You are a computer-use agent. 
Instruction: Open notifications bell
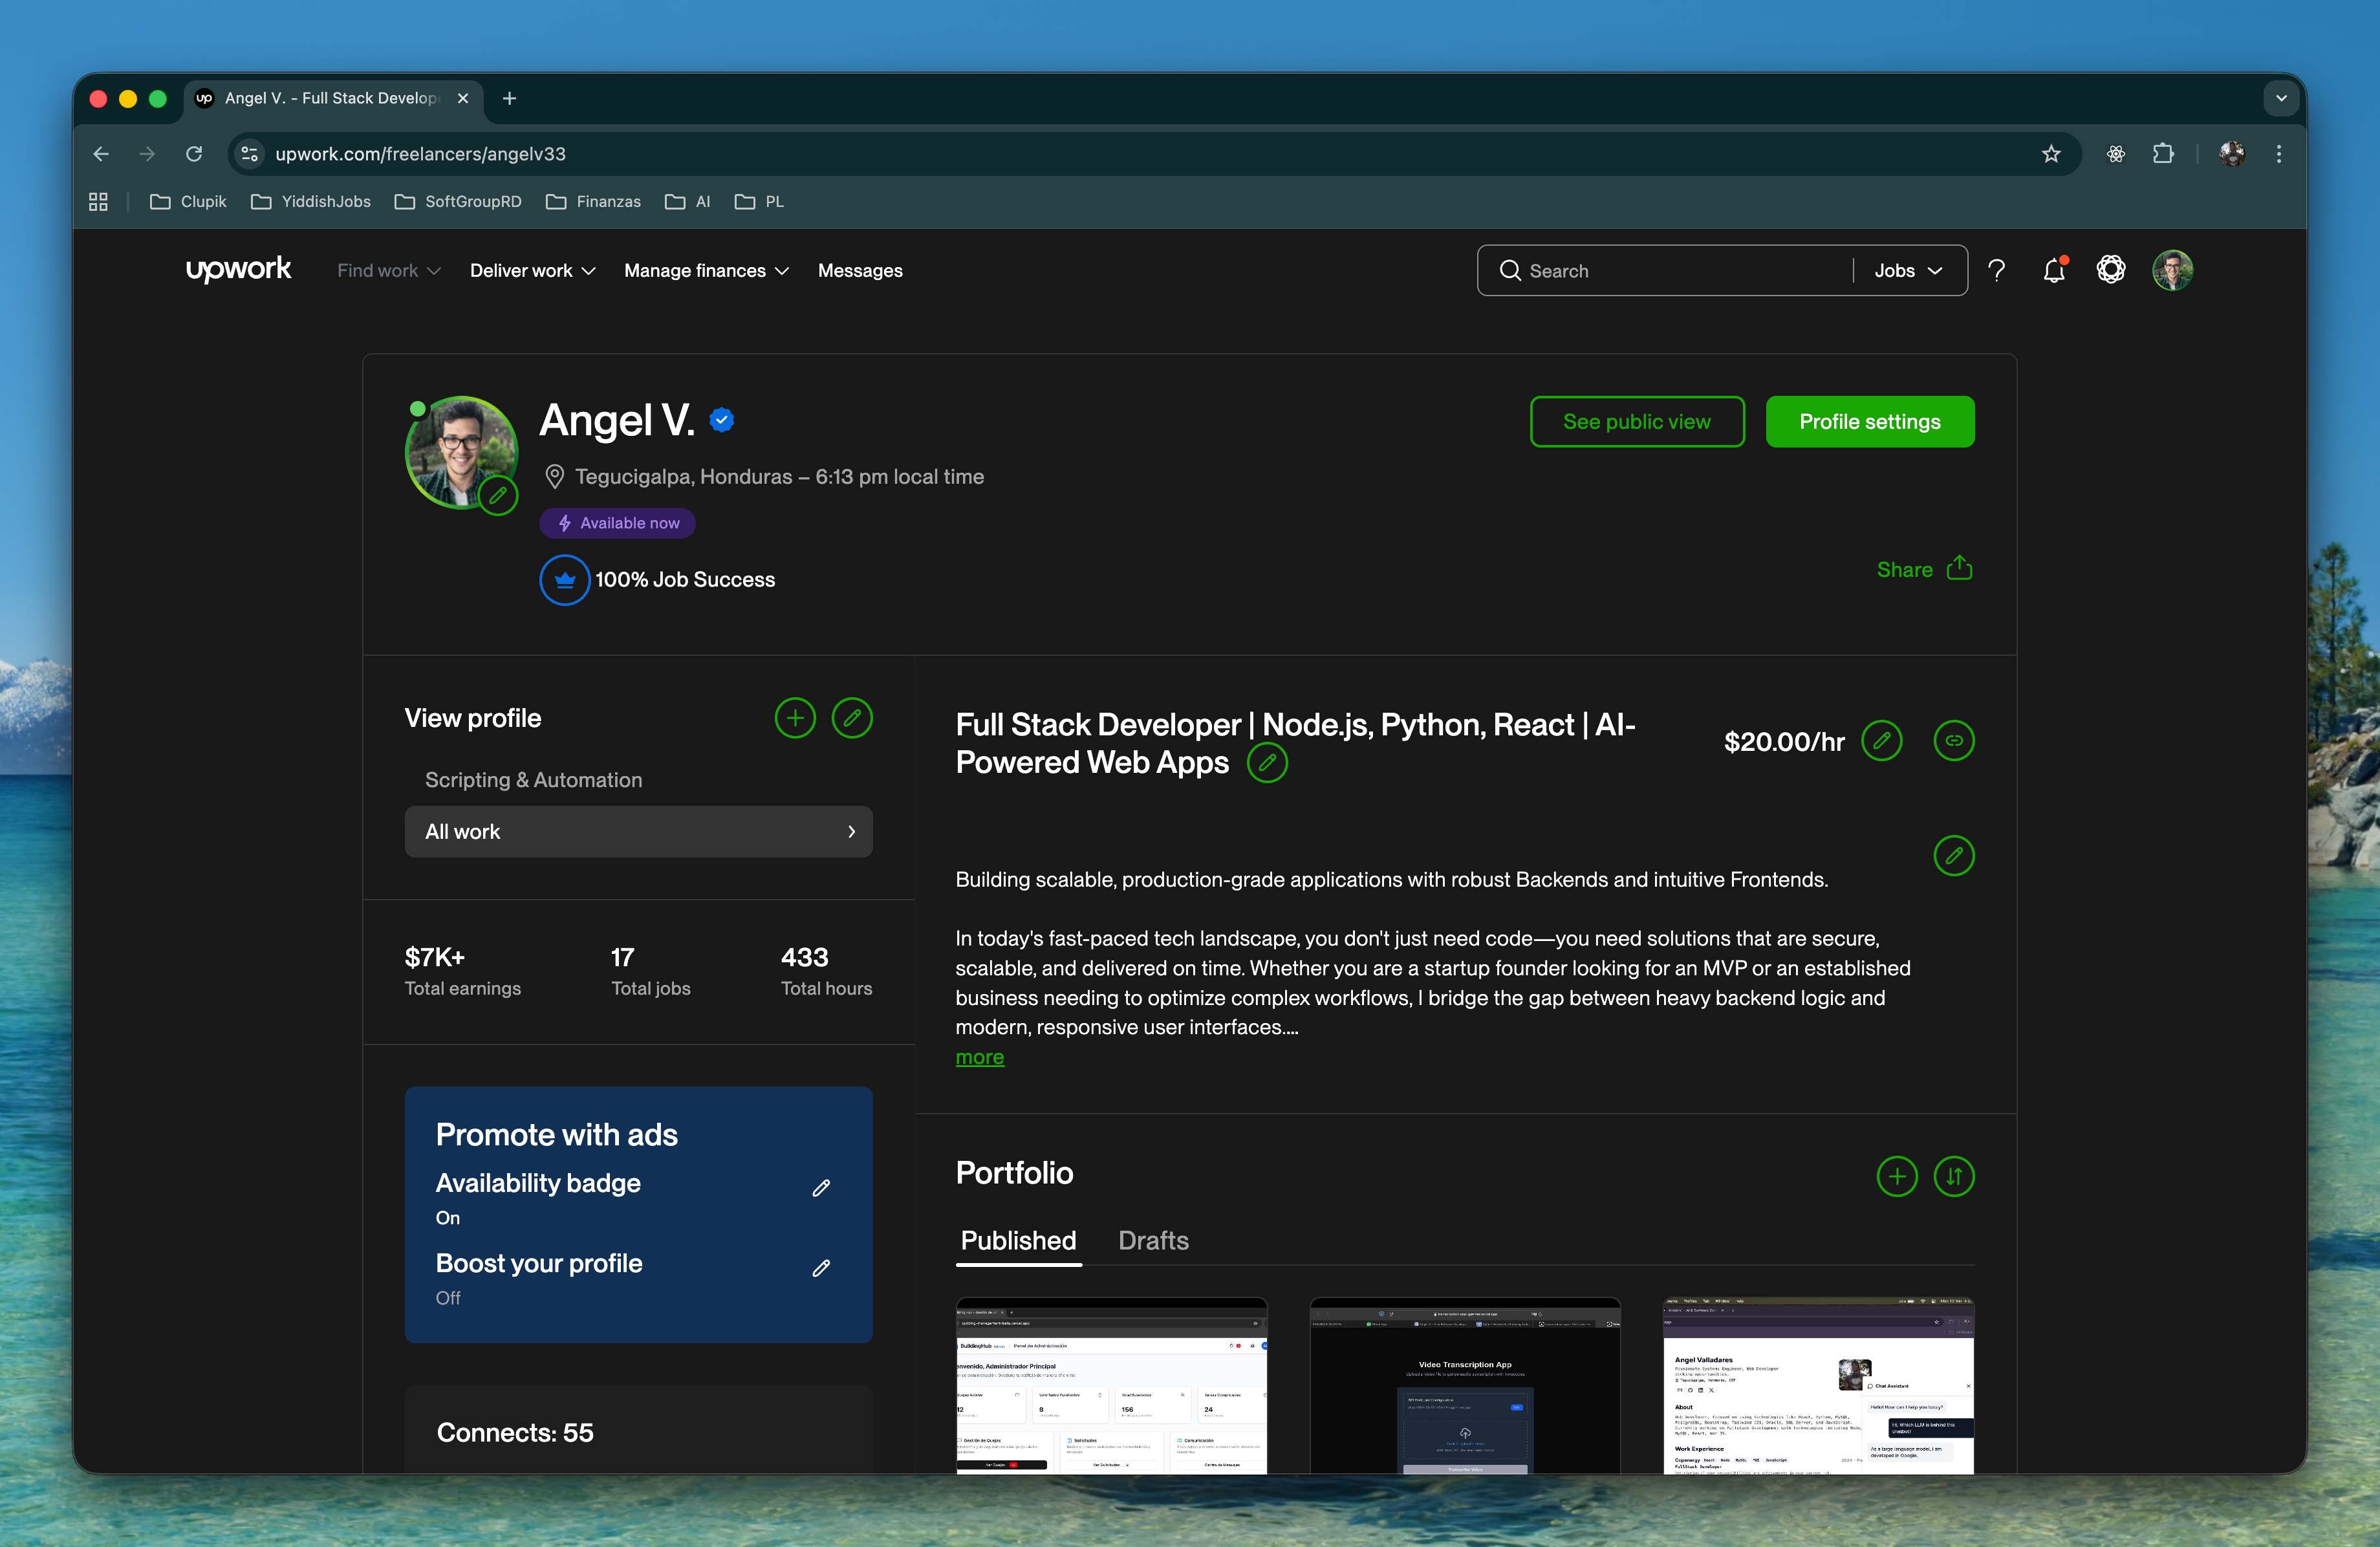2054,270
